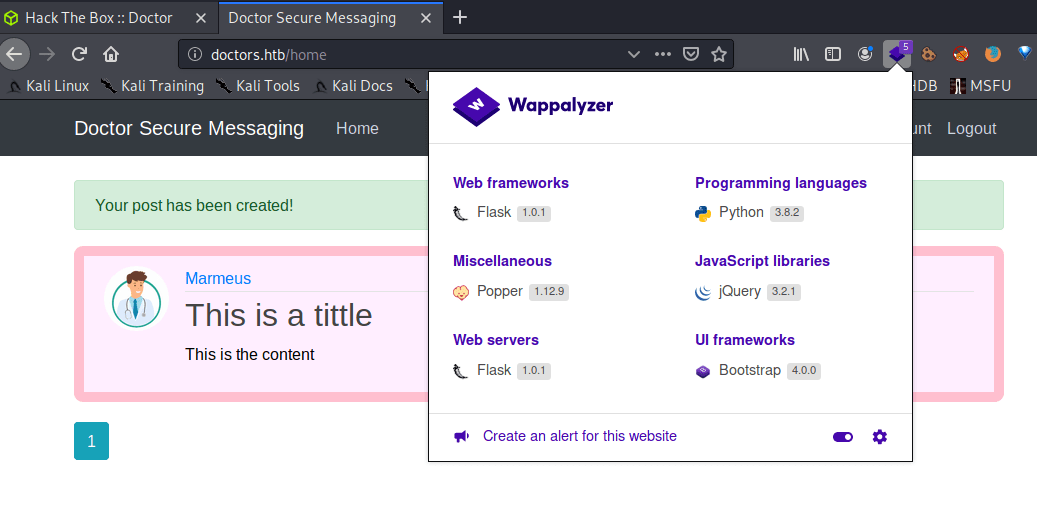Image resolution: width=1037 pixels, height=510 pixels.
Task: Open the site information icon in address bar
Action: click(x=194, y=54)
